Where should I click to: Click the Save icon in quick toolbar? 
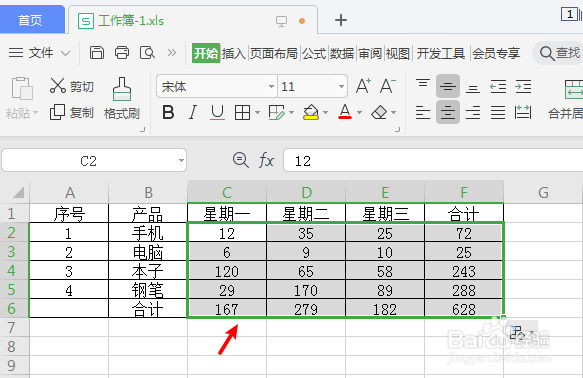97,53
